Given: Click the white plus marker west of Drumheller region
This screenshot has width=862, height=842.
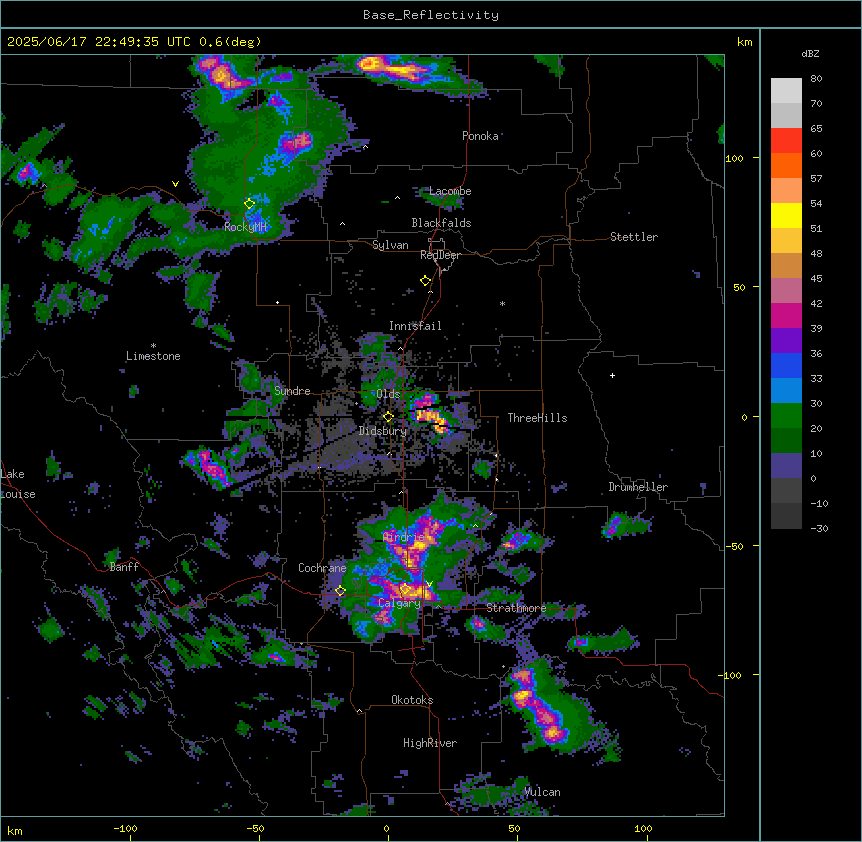Looking at the screenshot, I should click(x=612, y=375).
